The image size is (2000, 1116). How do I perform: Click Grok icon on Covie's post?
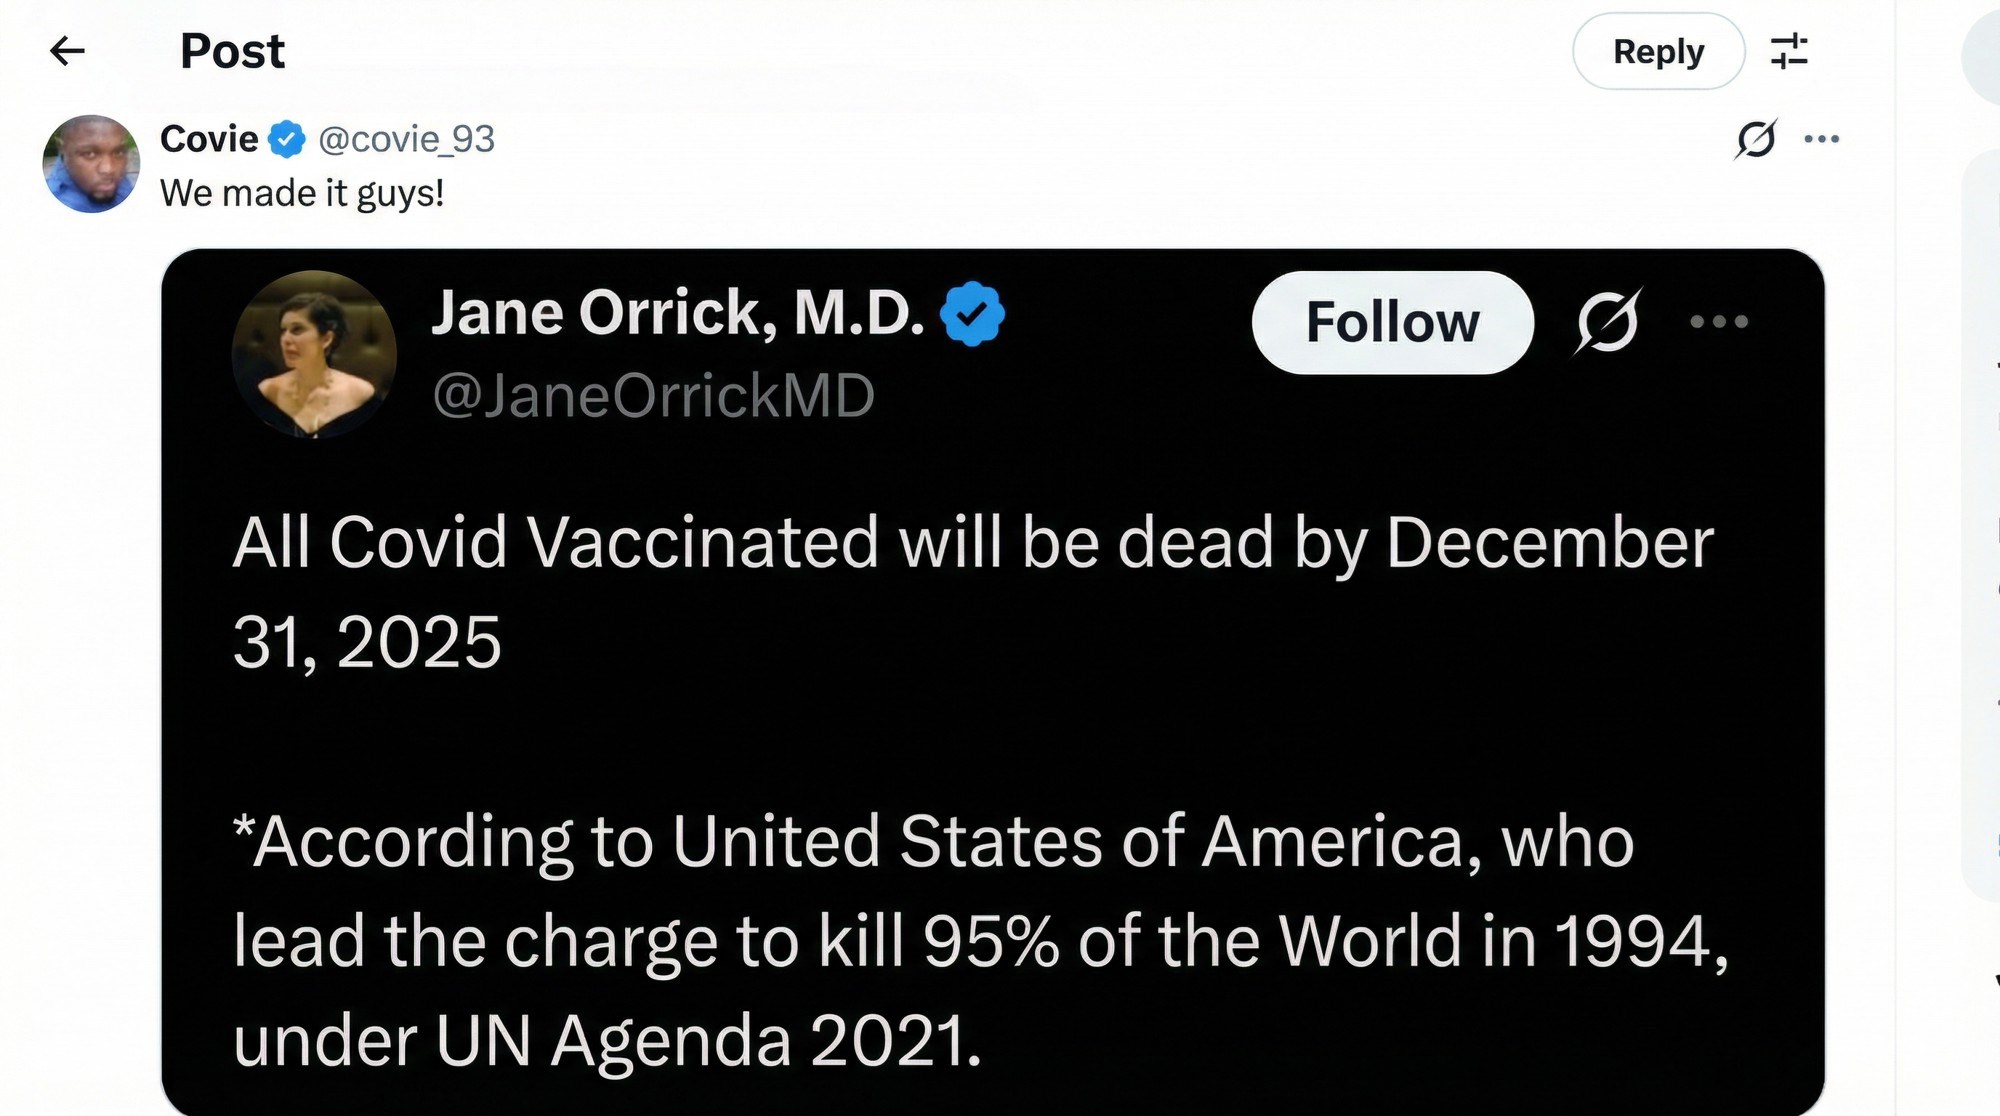(1756, 139)
